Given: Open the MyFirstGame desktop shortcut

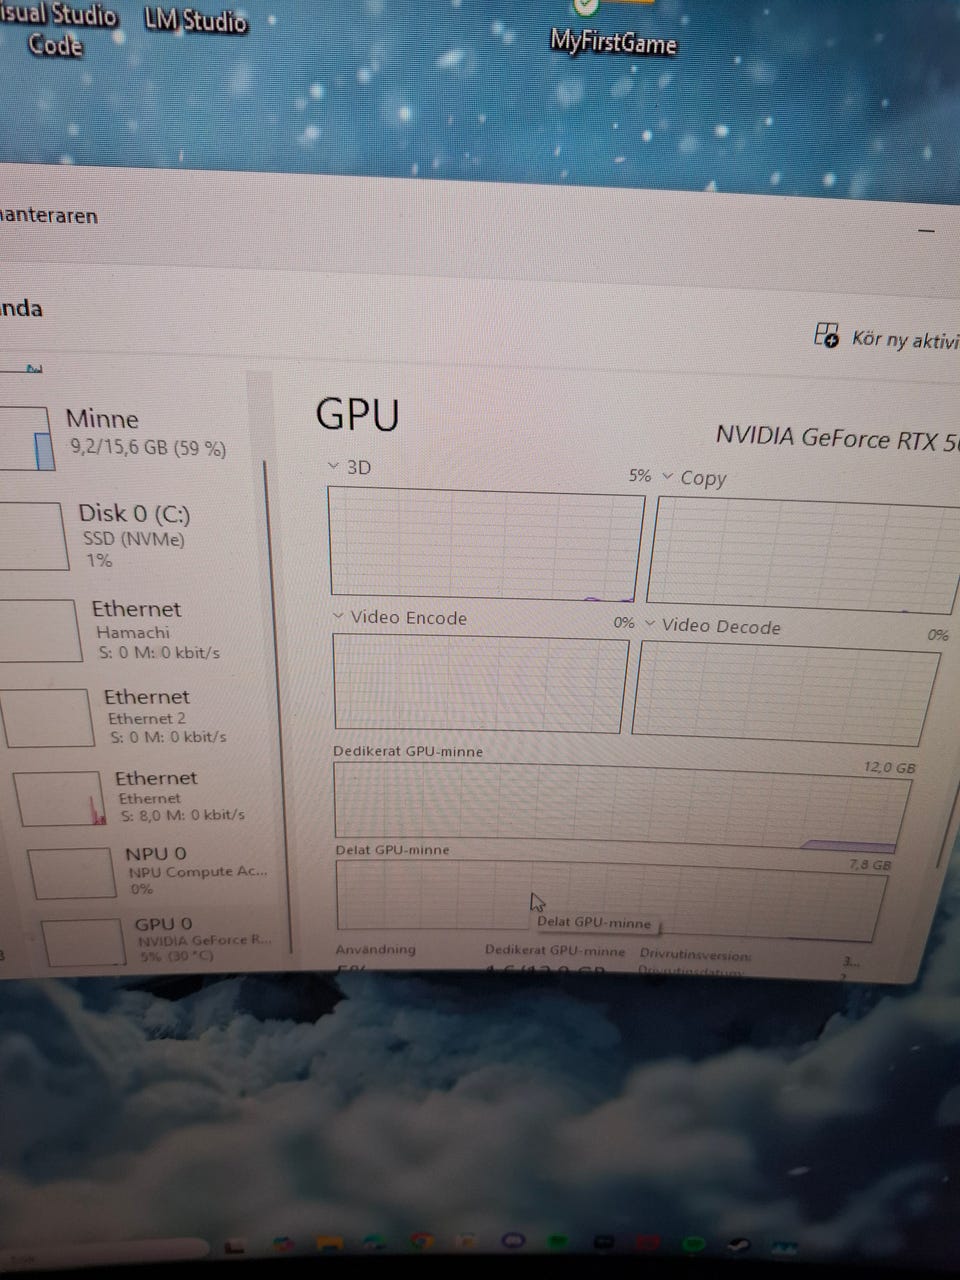Looking at the screenshot, I should (x=613, y=30).
